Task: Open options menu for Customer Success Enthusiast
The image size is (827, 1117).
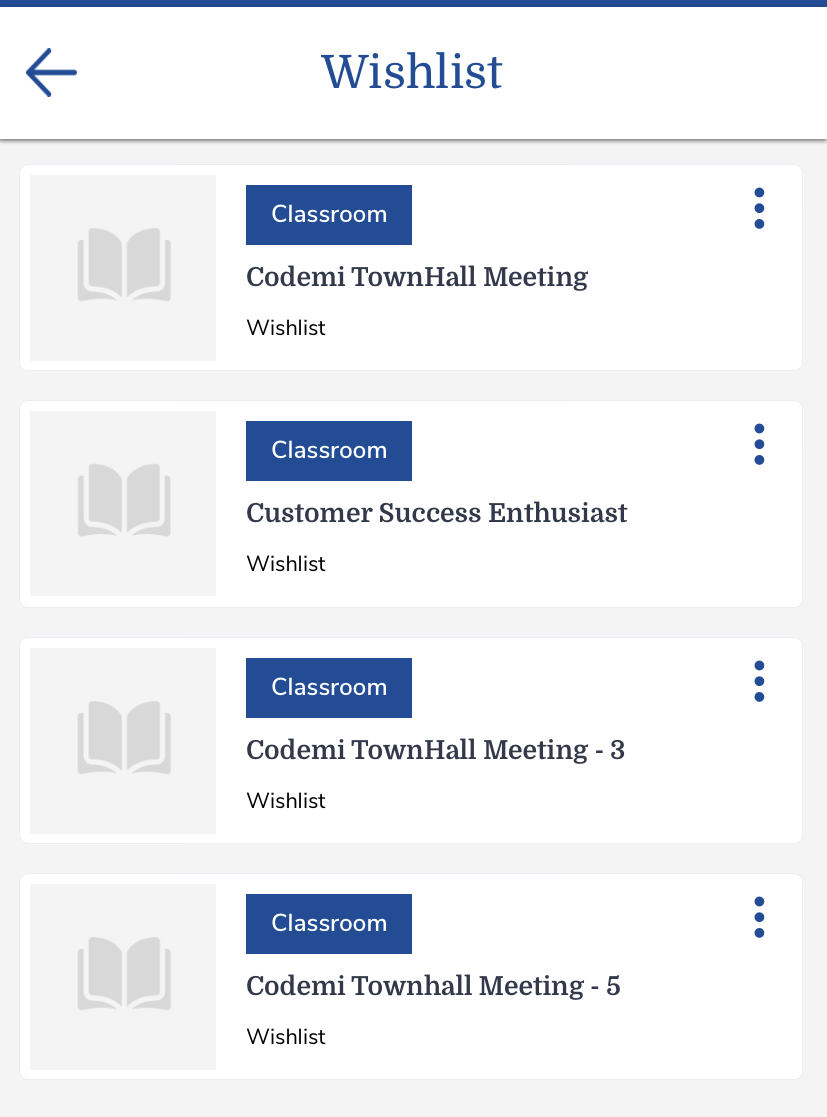Action: (x=759, y=444)
